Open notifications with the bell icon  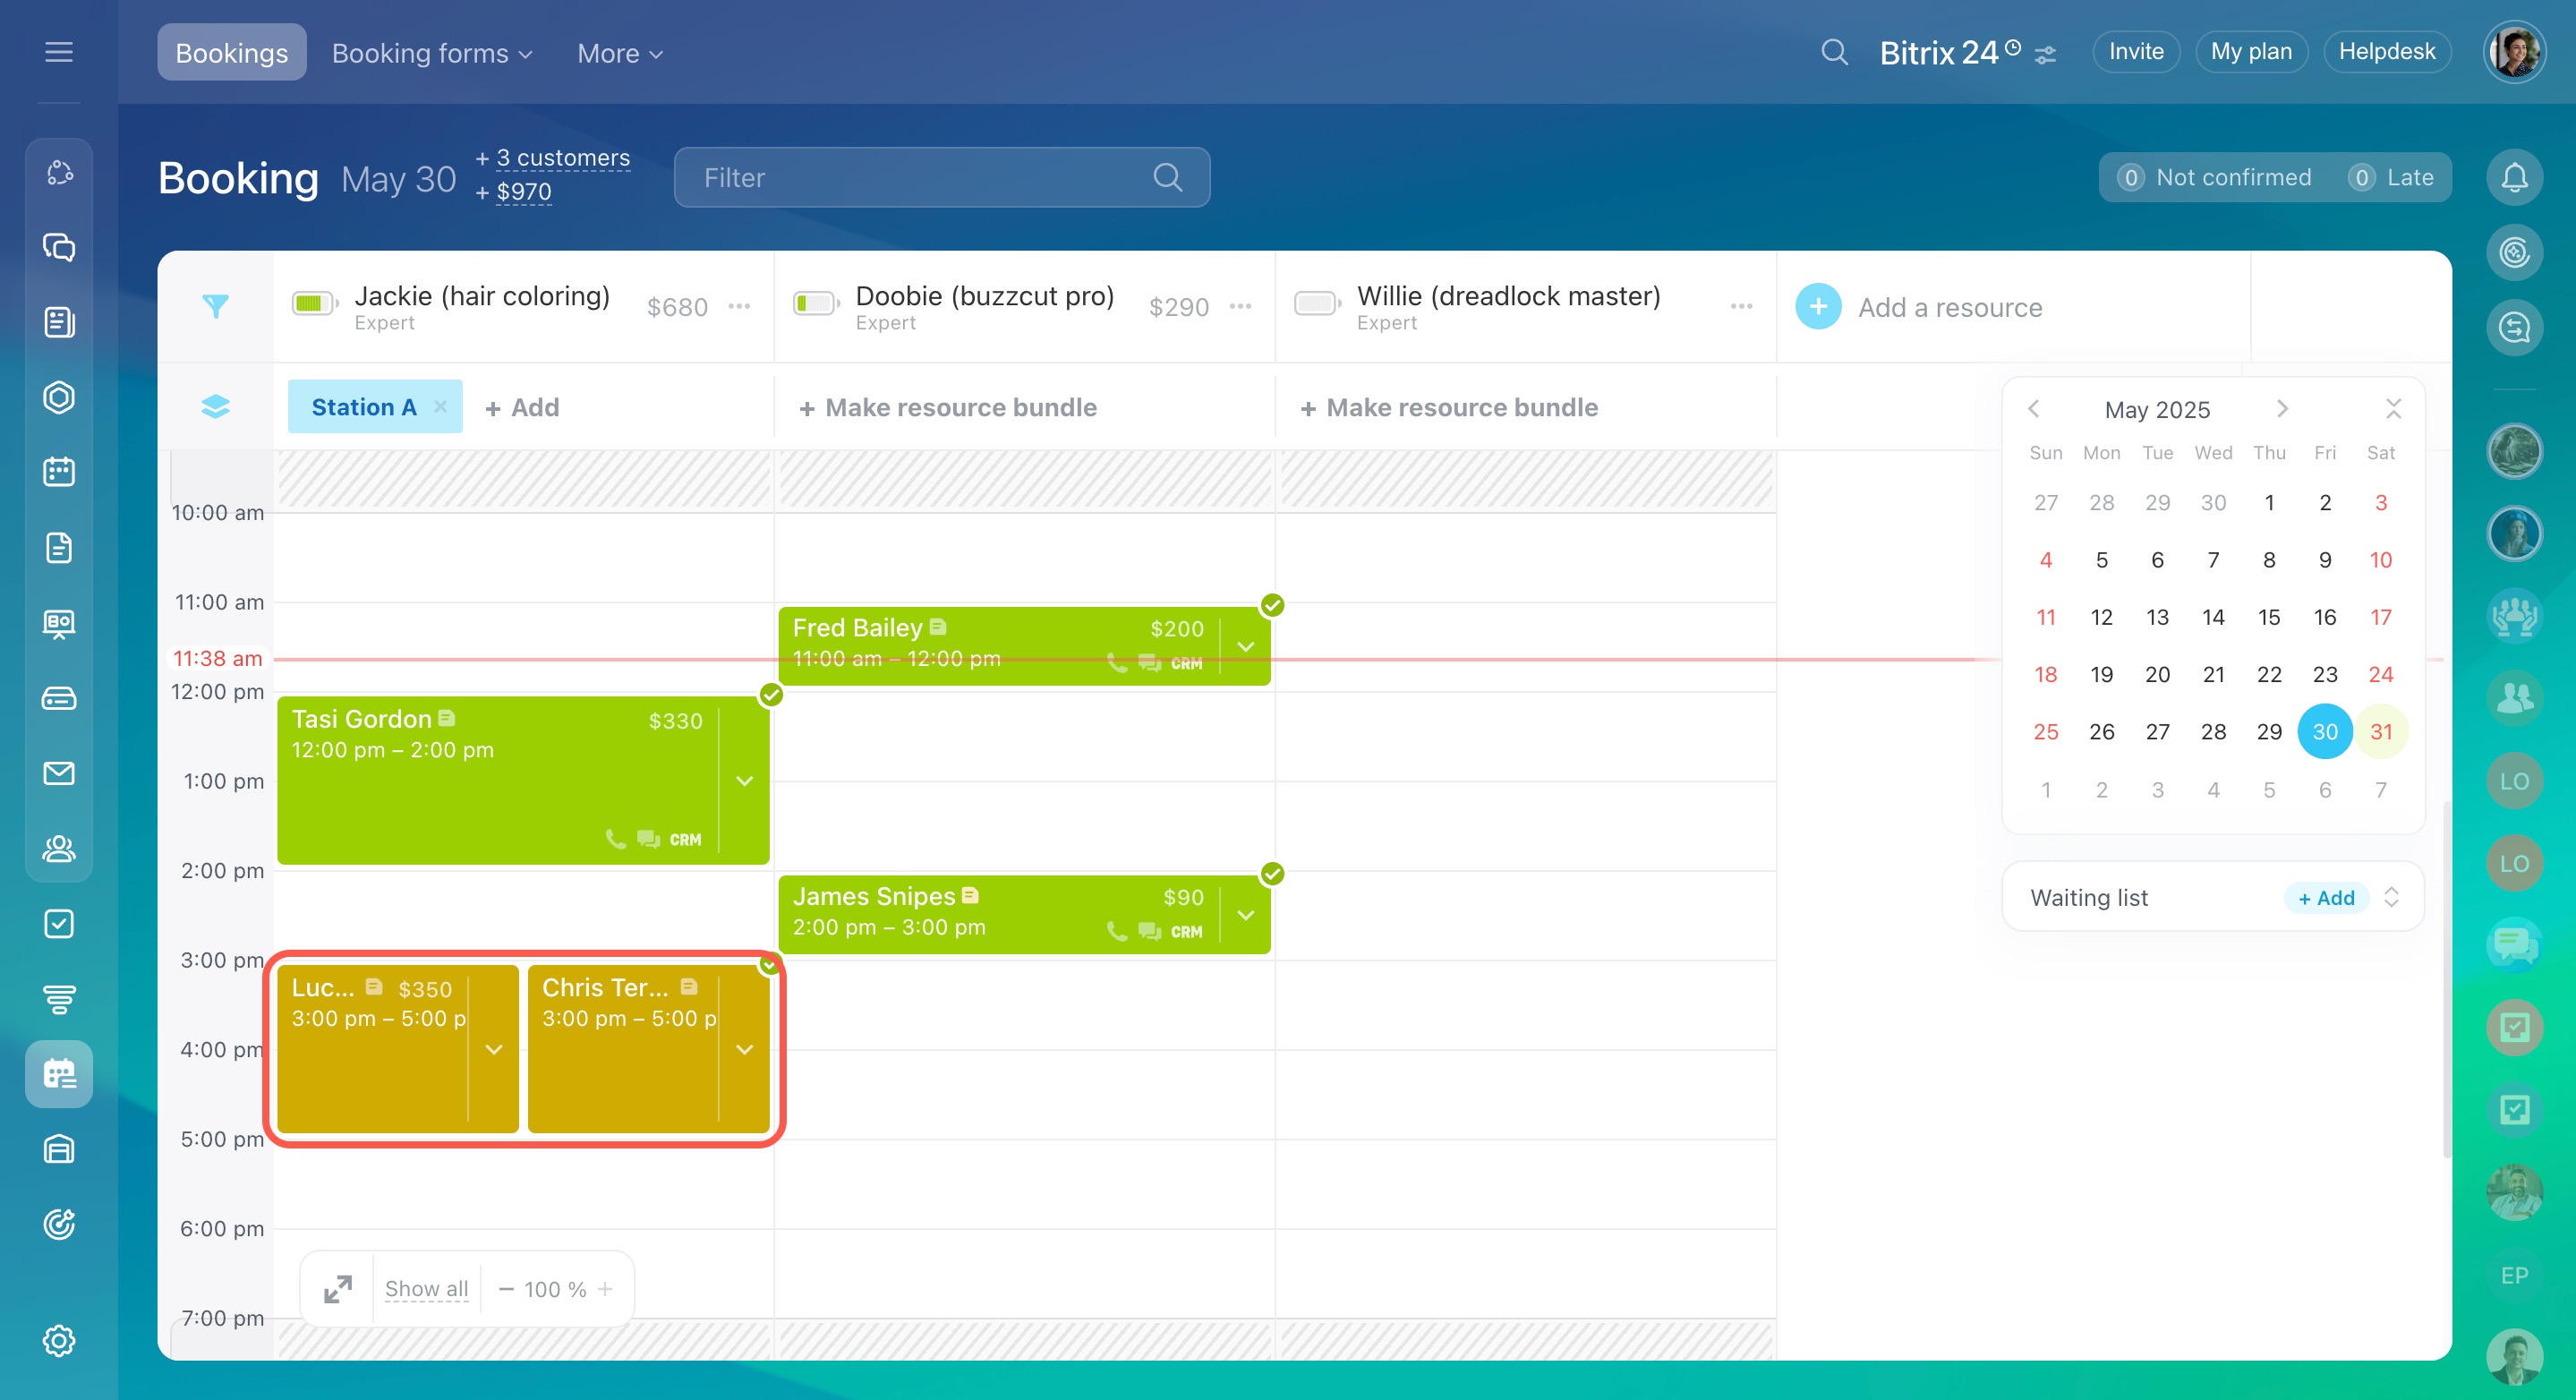(2514, 178)
